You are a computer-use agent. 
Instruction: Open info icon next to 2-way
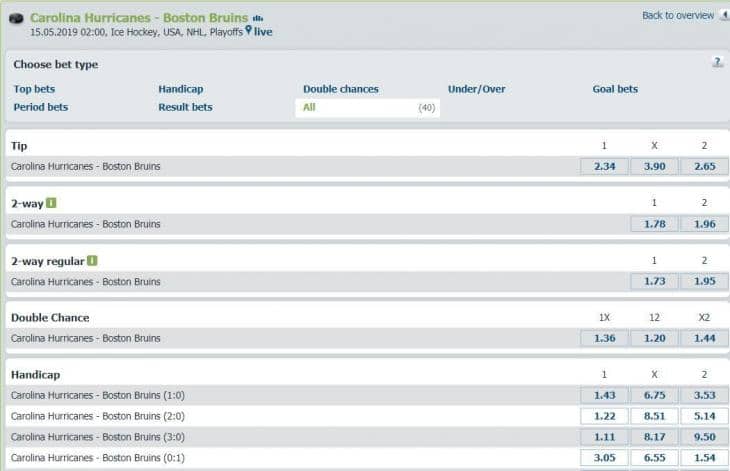point(51,203)
